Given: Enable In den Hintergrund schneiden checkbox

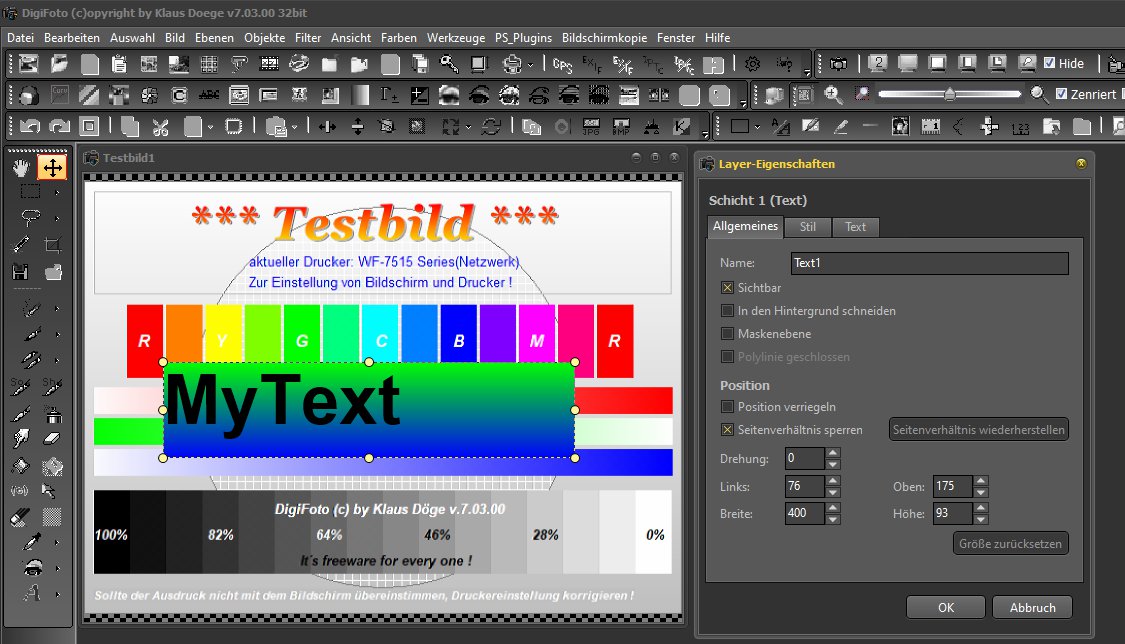Looking at the screenshot, I should (x=727, y=311).
